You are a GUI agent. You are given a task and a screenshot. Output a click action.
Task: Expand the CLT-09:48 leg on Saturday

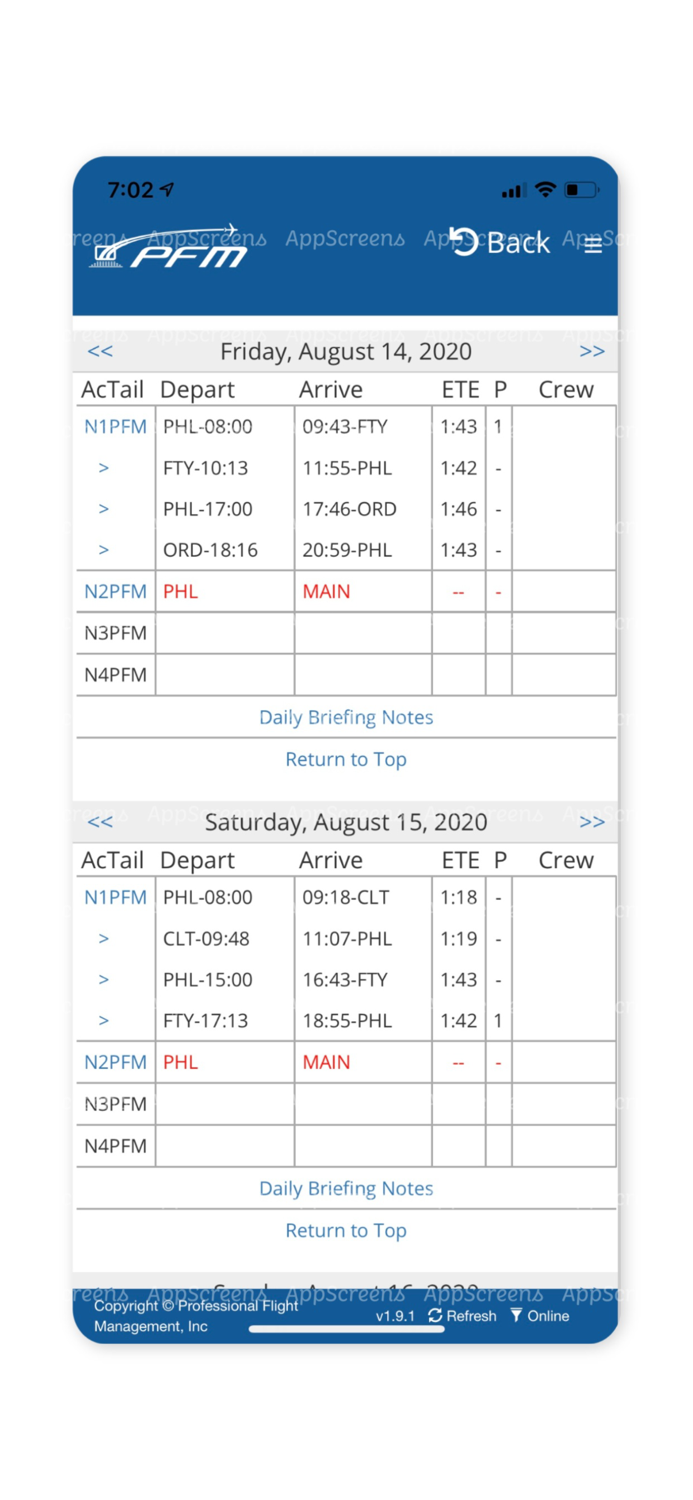[x=103, y=938]
